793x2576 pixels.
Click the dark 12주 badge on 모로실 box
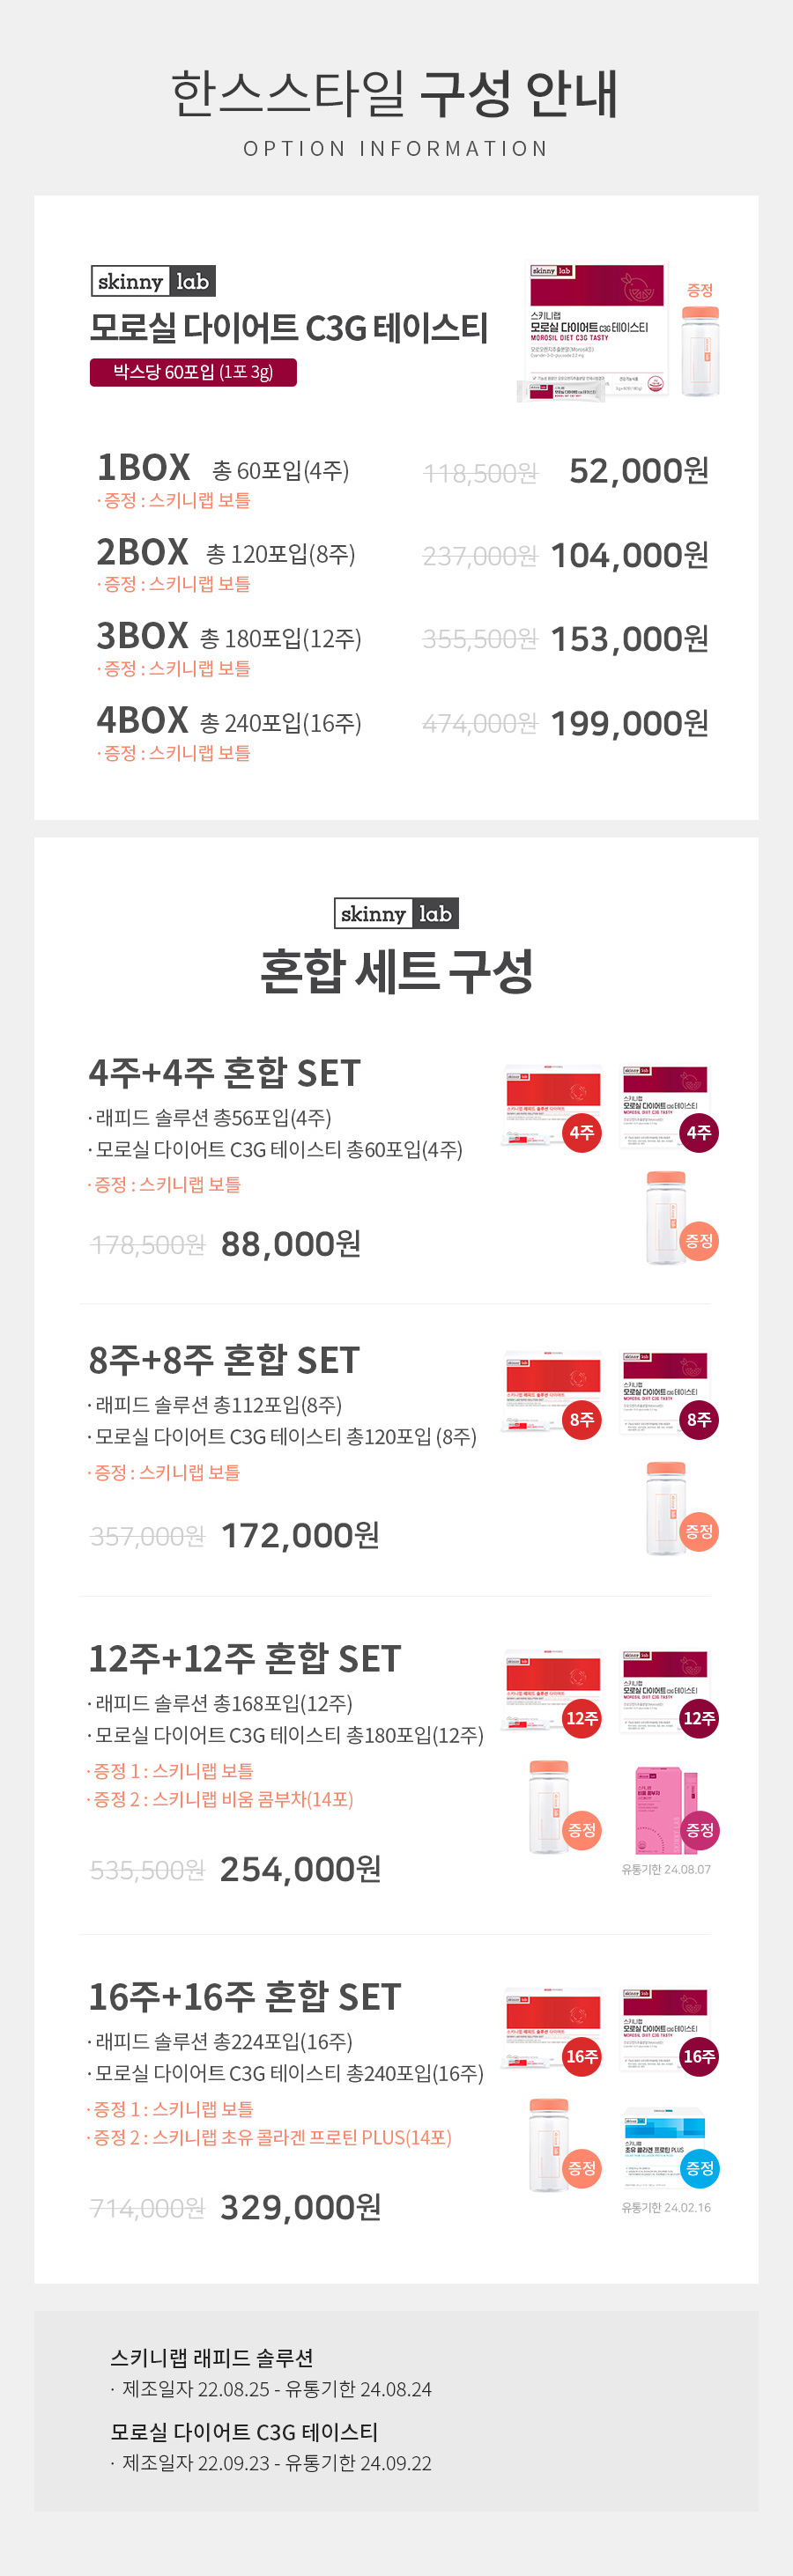[x=699, y=1718]
